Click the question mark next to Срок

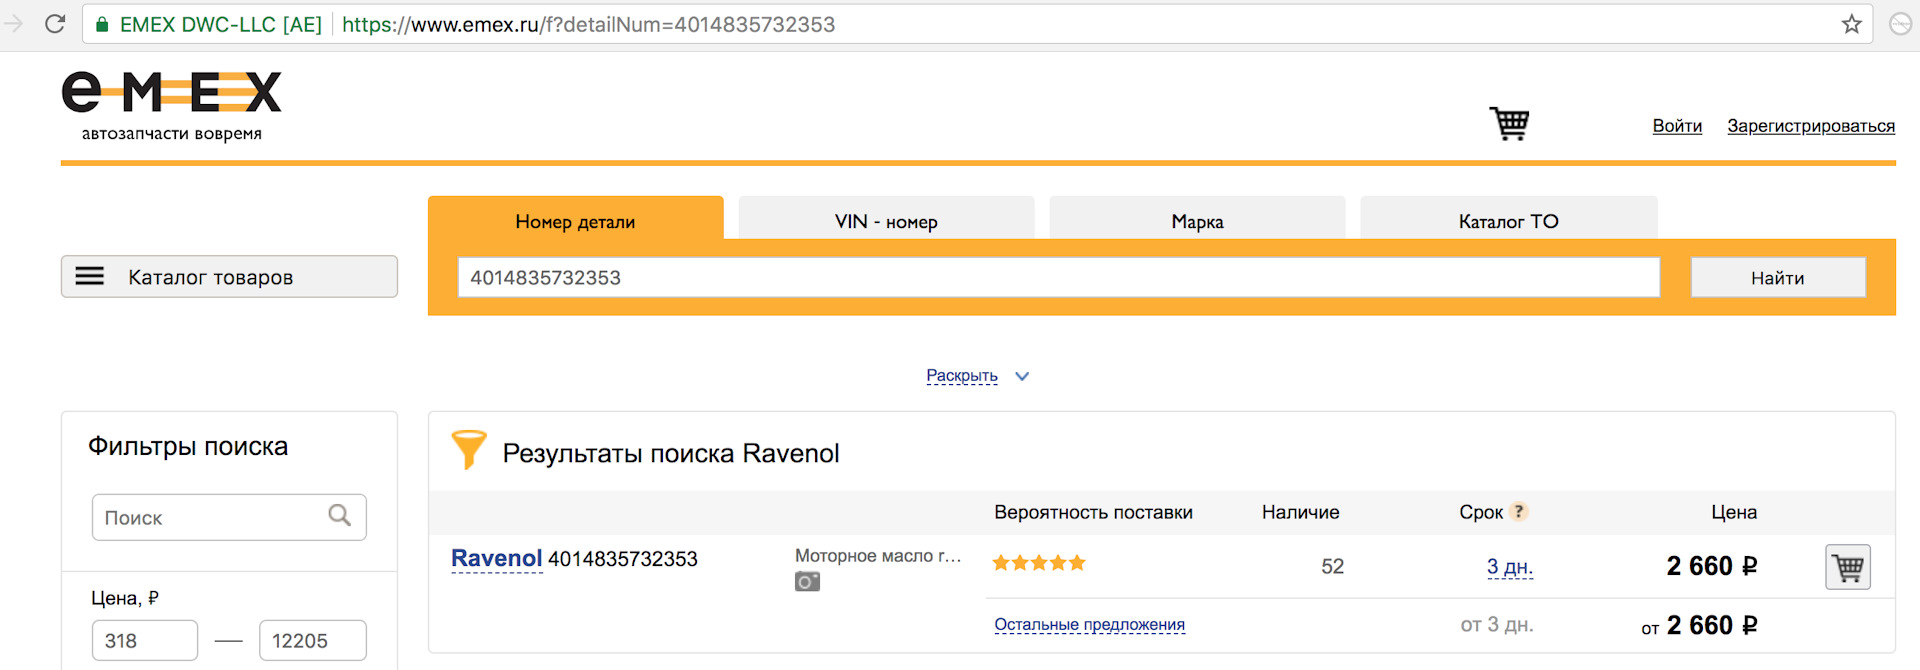[x=1518, y=512]
